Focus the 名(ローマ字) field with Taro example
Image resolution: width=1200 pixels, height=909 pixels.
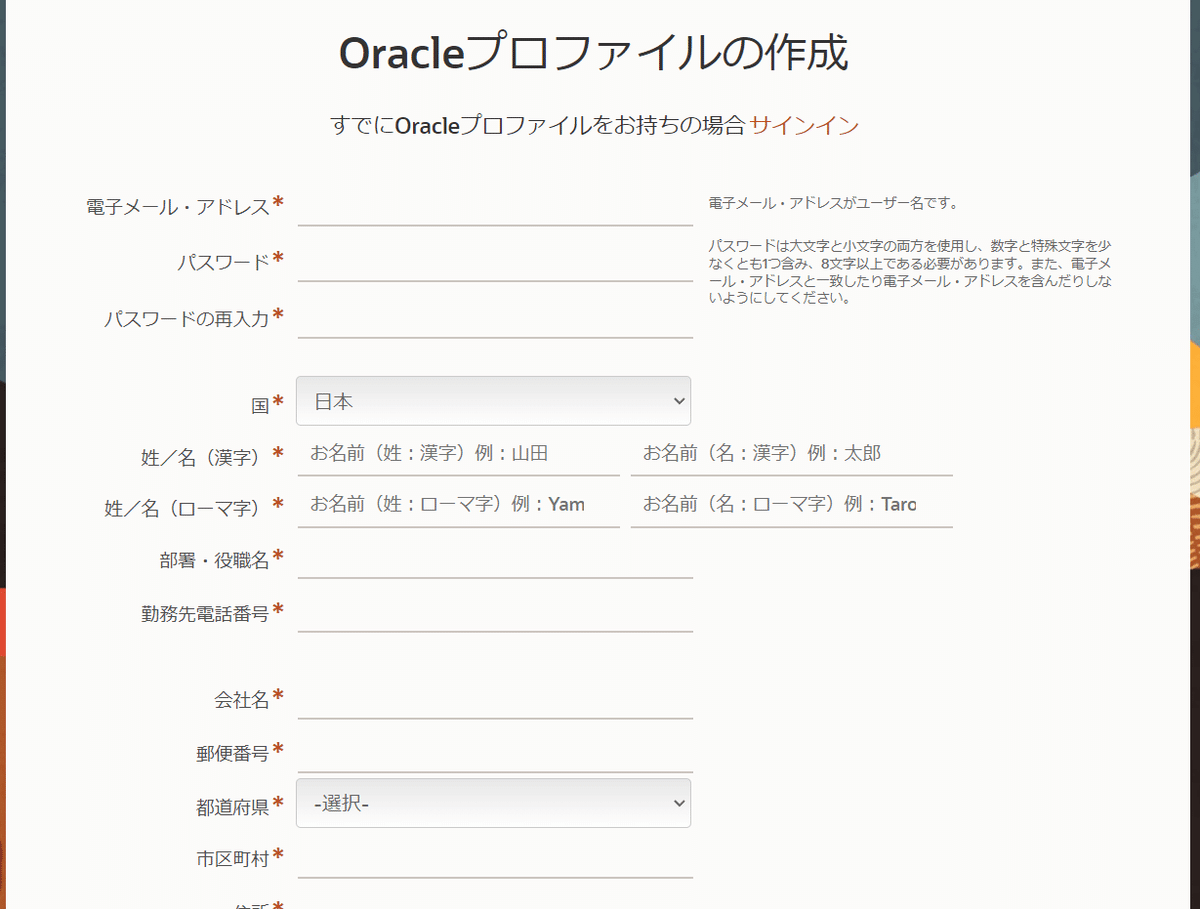point(791,505)
